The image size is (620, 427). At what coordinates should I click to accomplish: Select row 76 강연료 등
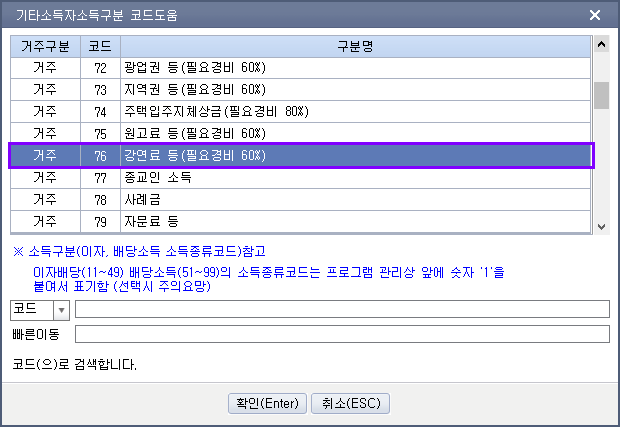tap(300, 156)
